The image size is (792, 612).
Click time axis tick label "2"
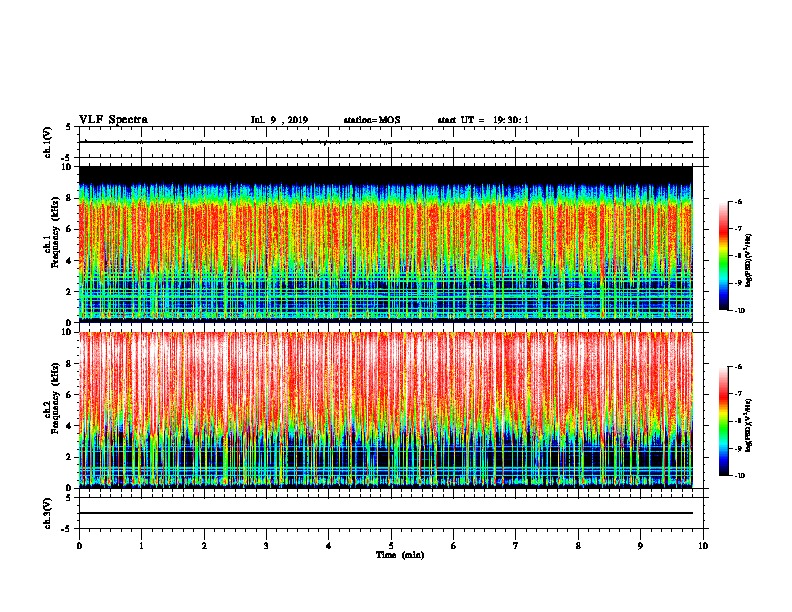coord(204,545)
